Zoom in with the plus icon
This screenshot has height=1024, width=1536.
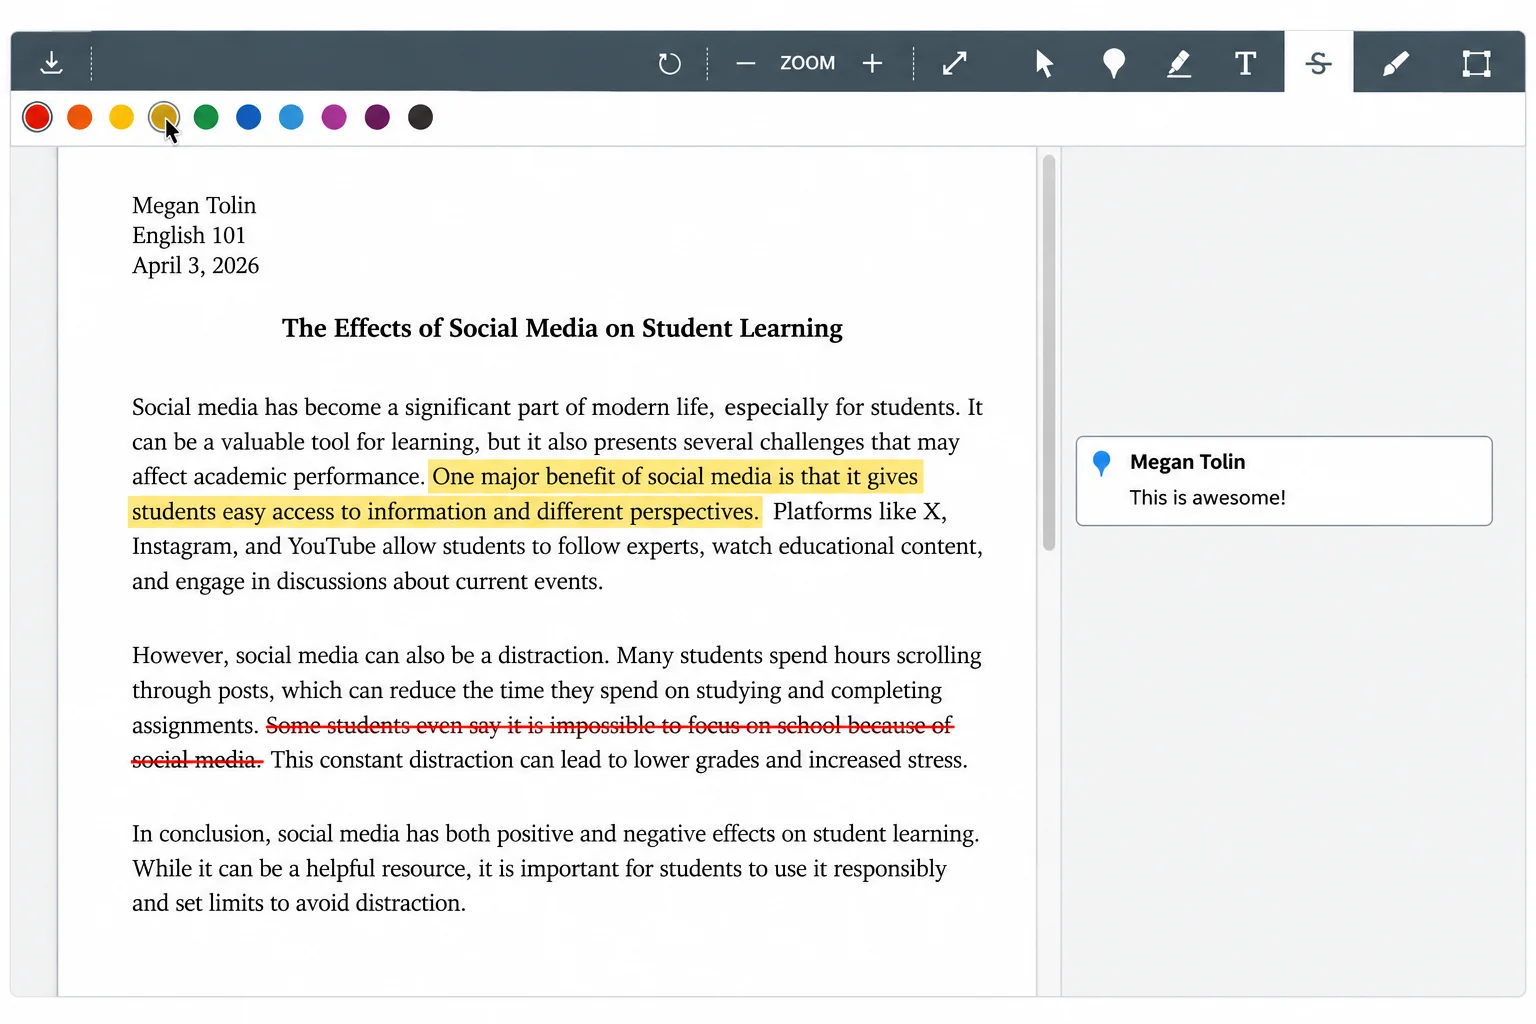click(x=872, y=63)
